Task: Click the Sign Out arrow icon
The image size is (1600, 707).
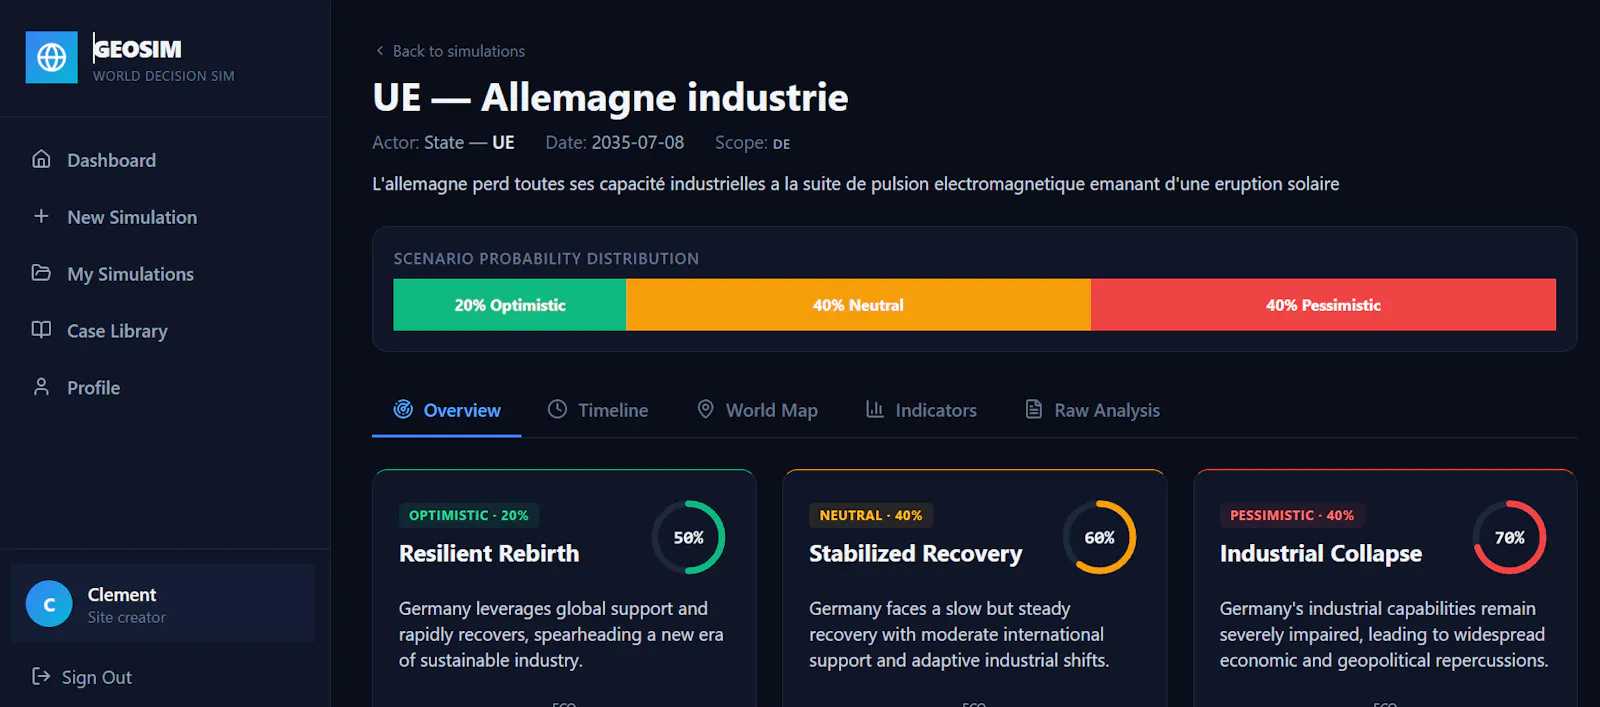Action: tap(41, 677)
